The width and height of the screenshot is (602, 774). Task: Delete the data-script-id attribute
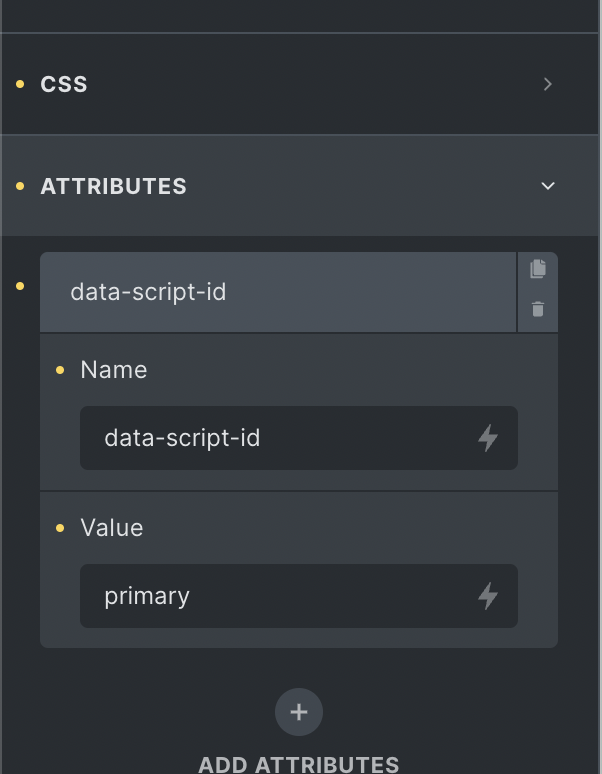[538, 310]
